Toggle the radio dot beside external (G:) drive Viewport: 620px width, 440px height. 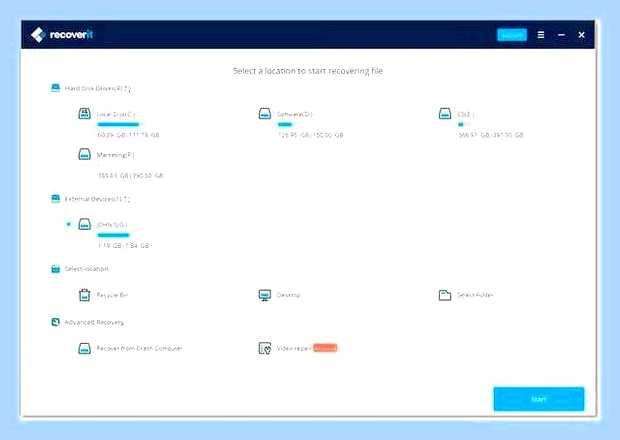pos(68,224)
